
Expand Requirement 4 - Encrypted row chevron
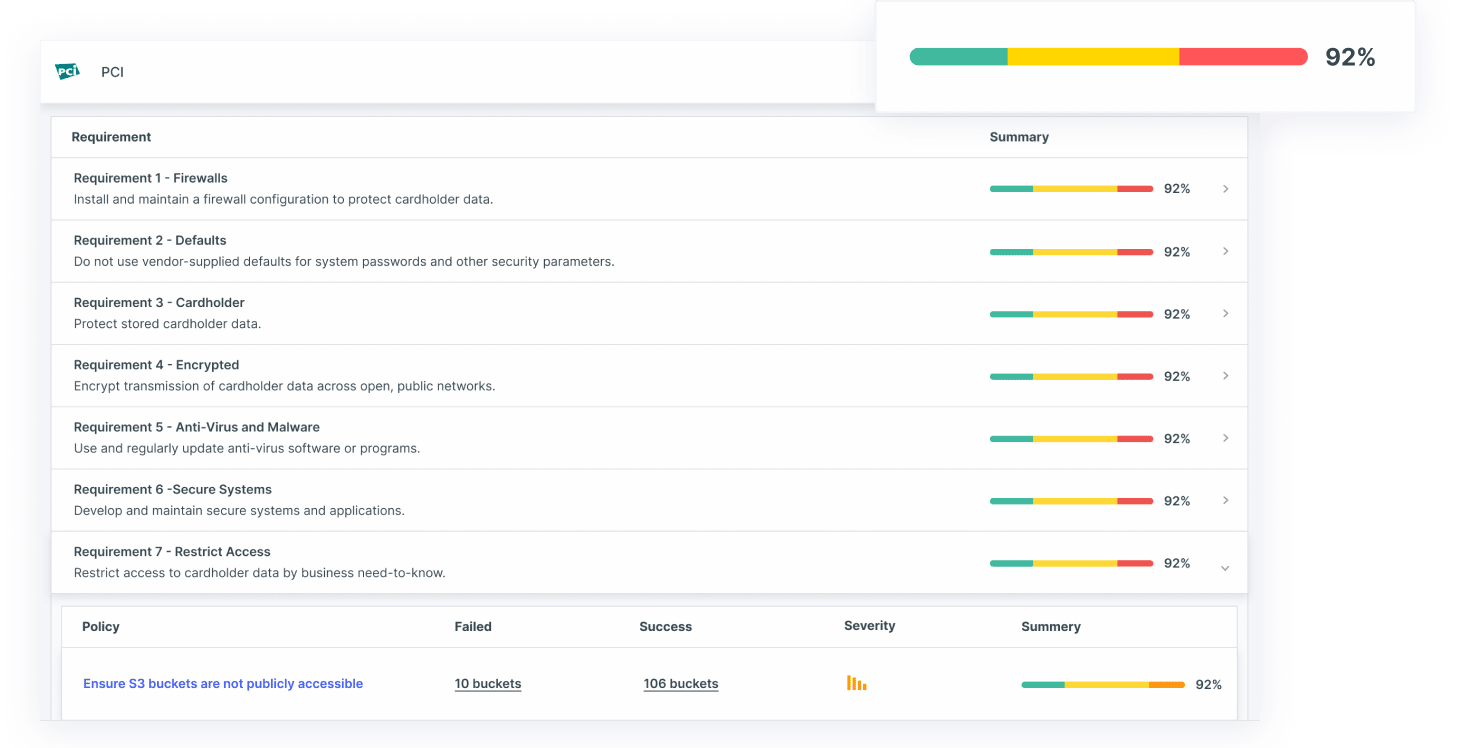click(1225, 376)
